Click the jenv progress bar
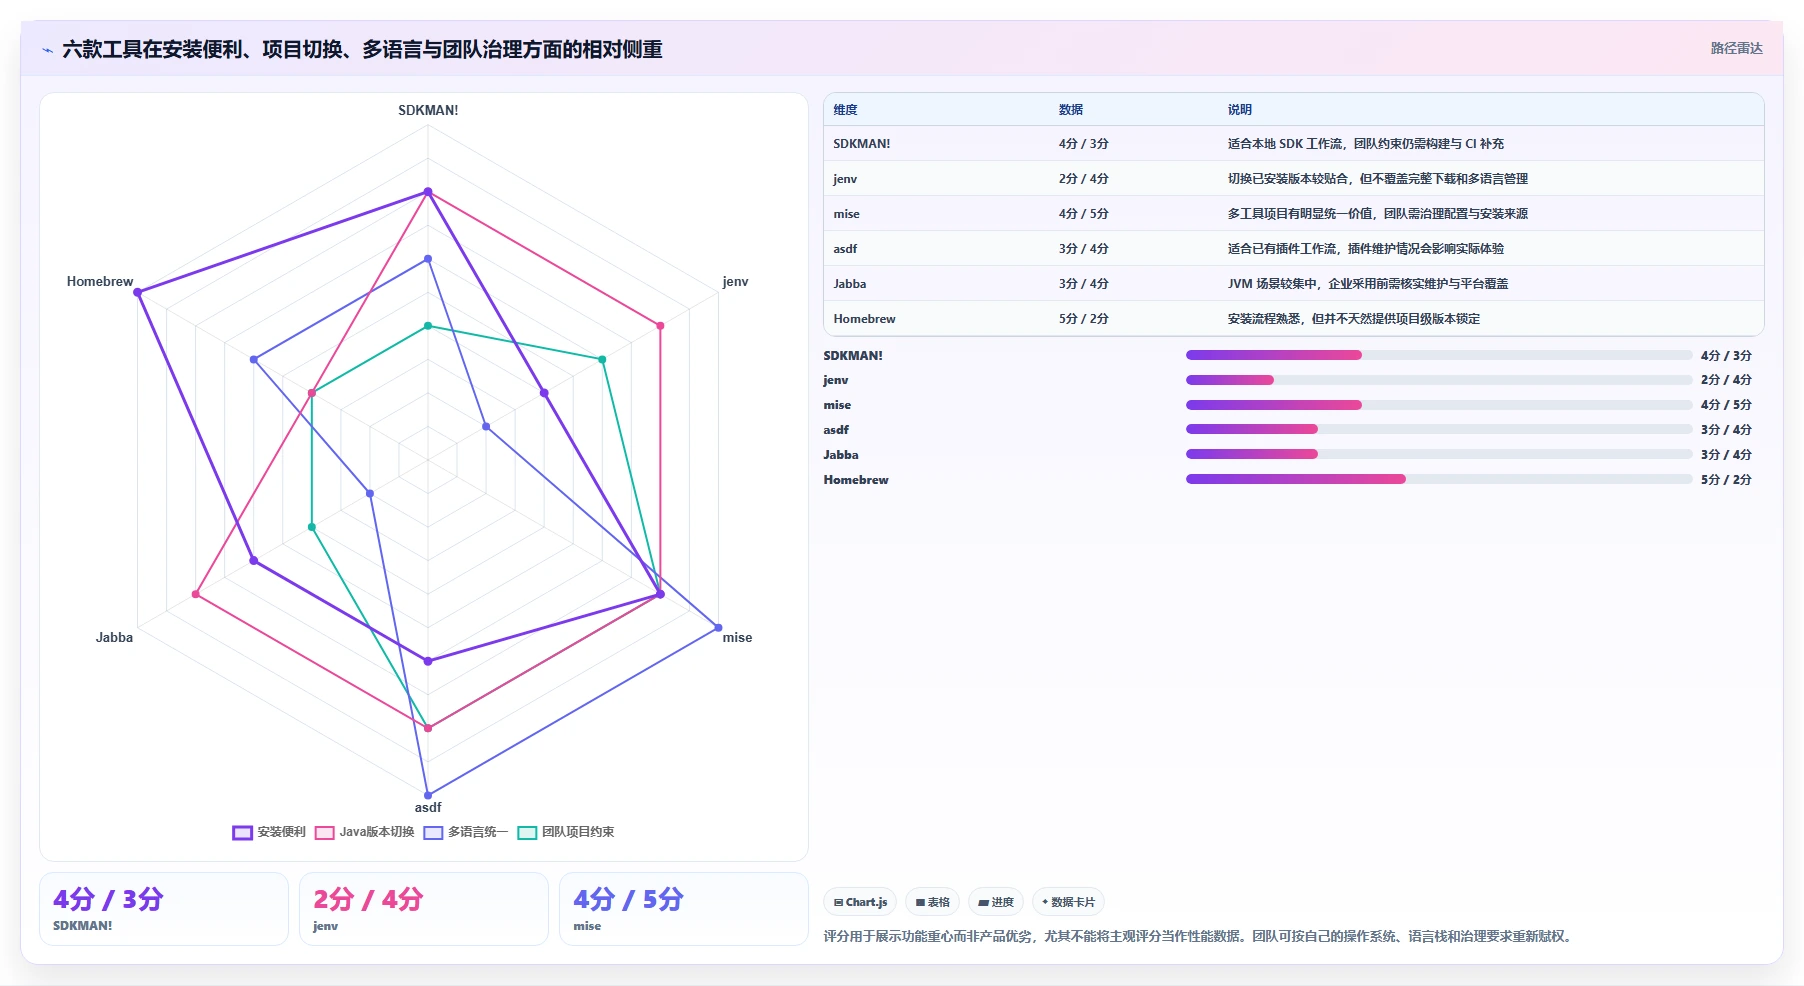Screen dimensions: 1804x986 pyautogui.click(x=1439, y=380)
